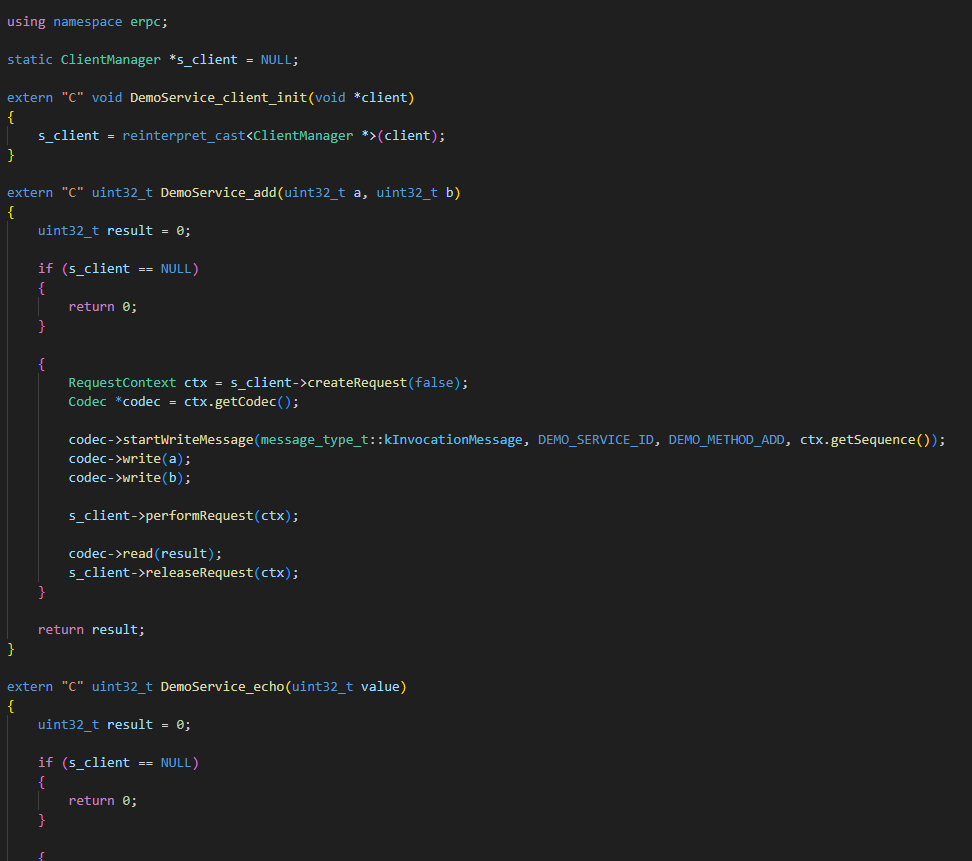The height and width of the screenshot is (861, 972).
Task: Select the "reinterpret_cast" keyword
Action: [183, 136]
